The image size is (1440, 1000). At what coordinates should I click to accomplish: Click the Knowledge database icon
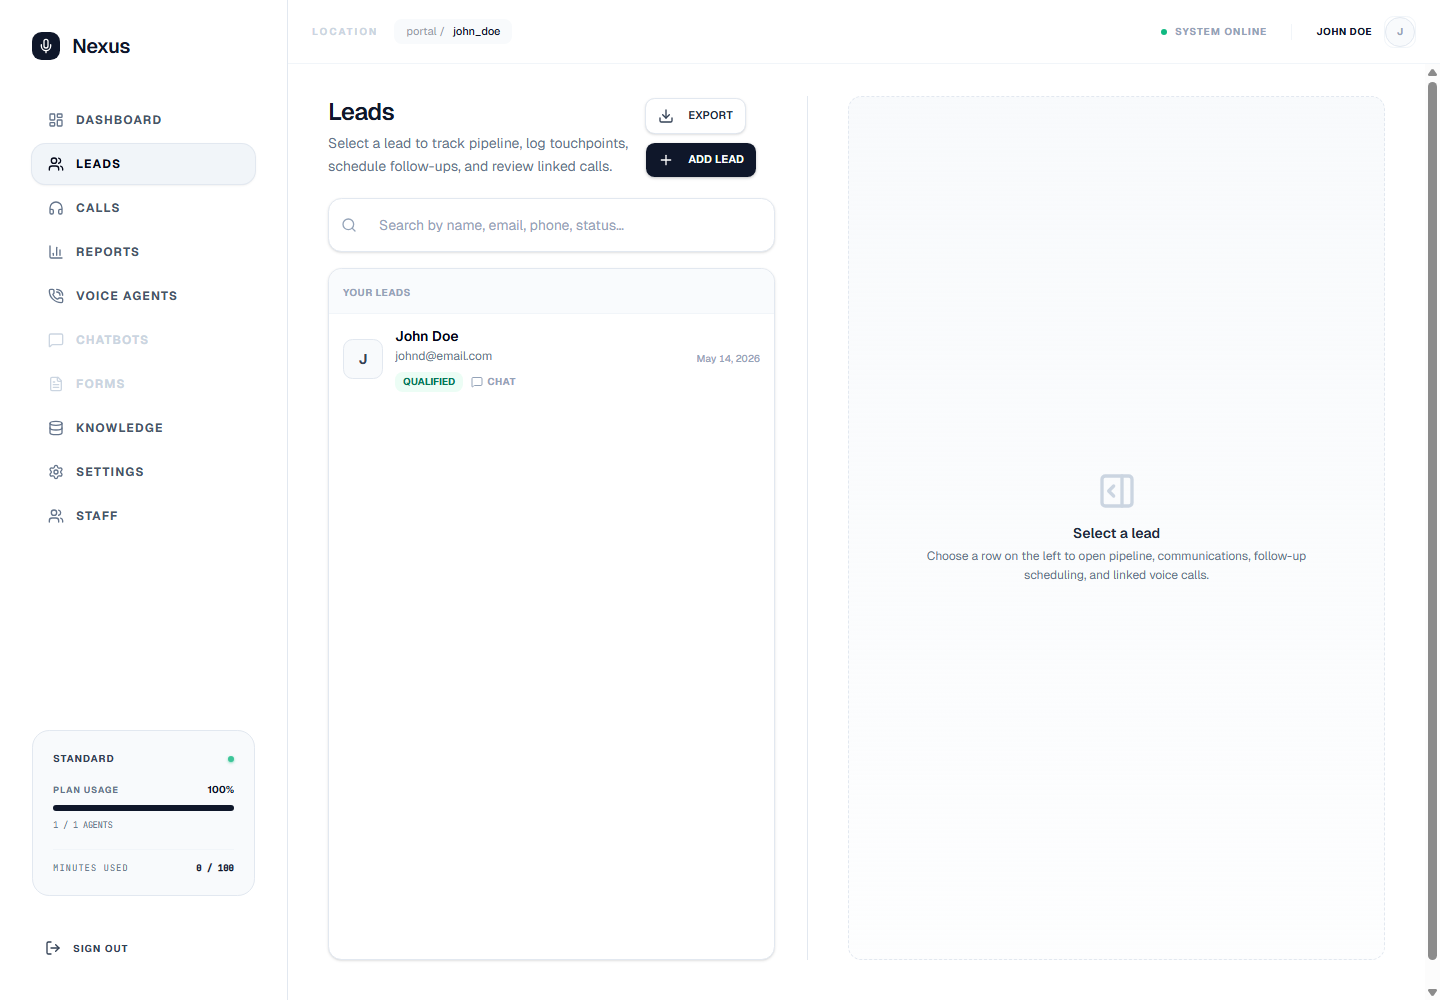[x=56, y=428]
